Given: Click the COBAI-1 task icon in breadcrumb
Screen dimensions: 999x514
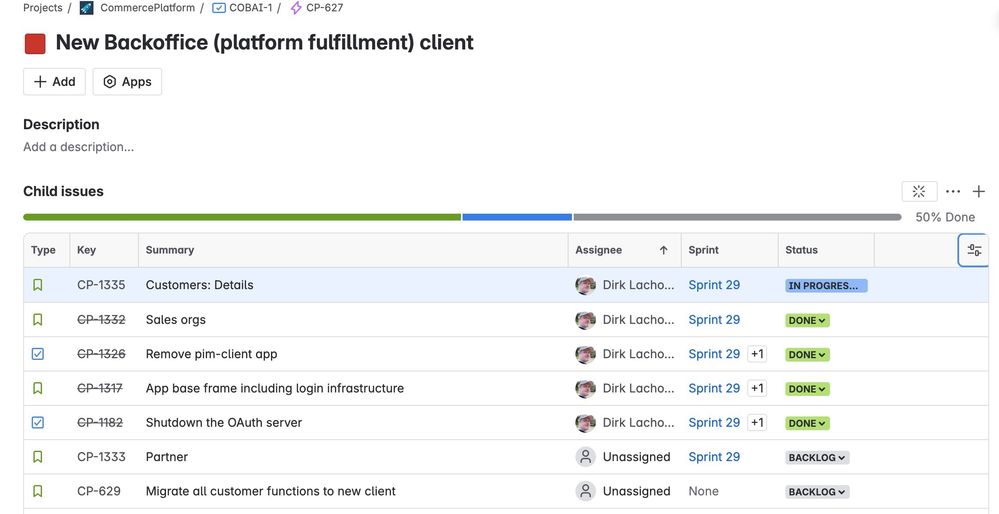Looking at the screenshot, I should click(219, 8).
